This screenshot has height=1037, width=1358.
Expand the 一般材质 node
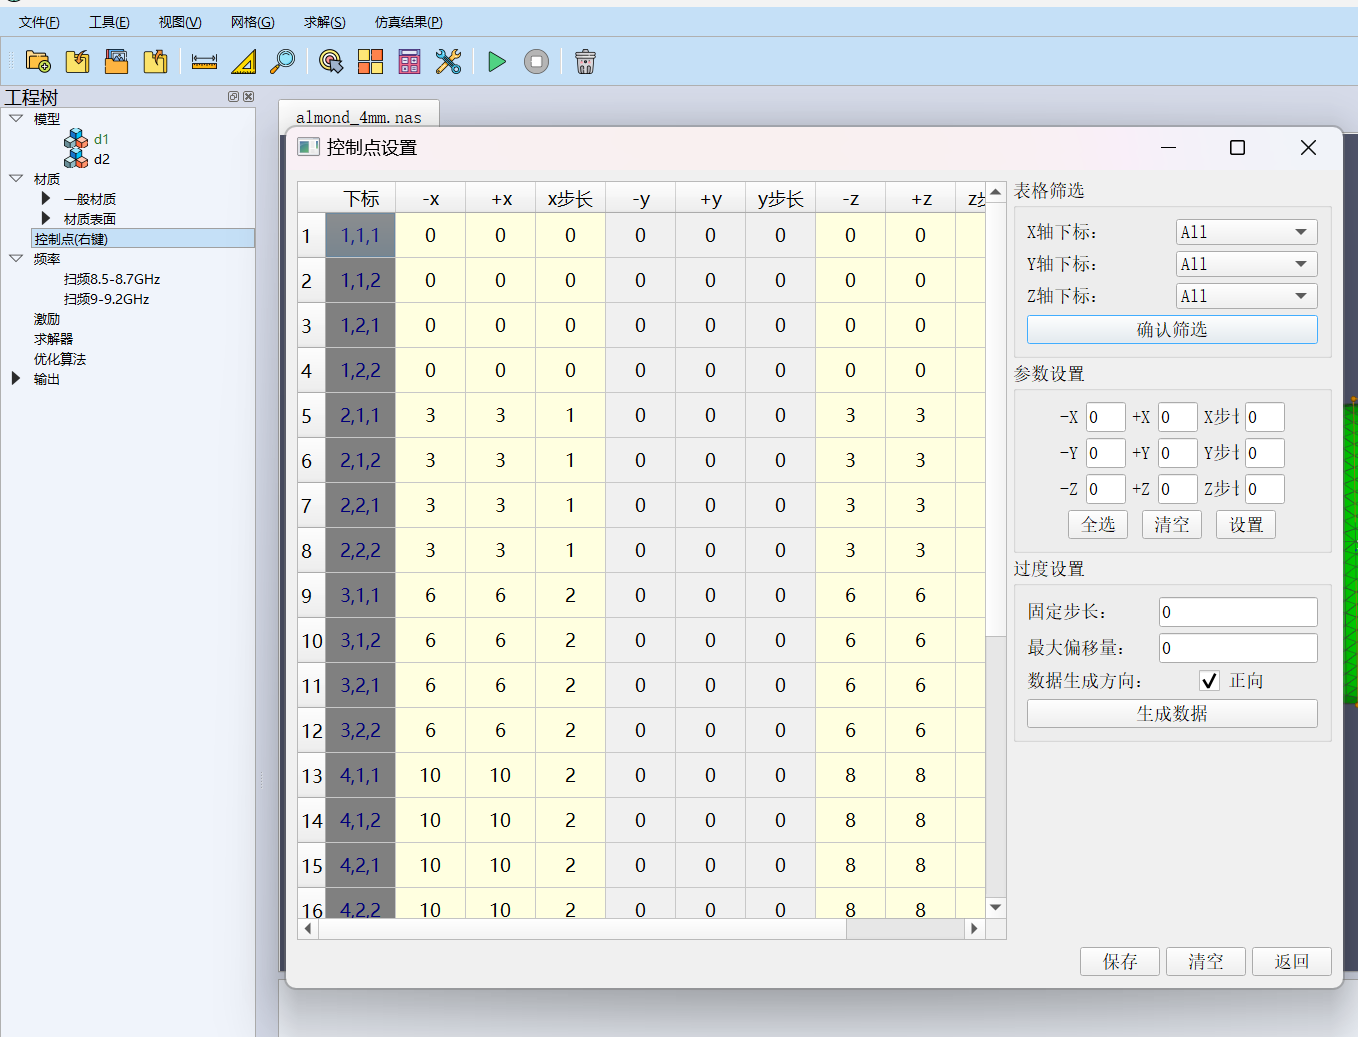pos(46,199)
